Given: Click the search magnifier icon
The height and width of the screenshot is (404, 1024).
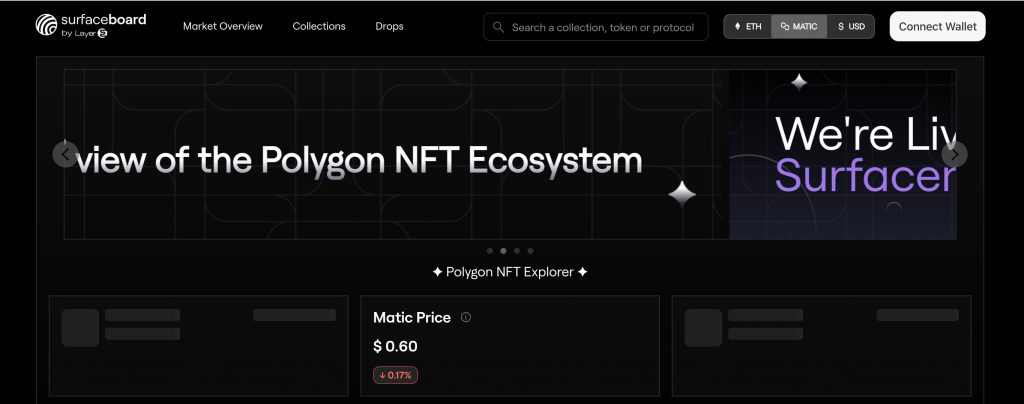Looking at the screenshot, I should (x=498, y=27).
